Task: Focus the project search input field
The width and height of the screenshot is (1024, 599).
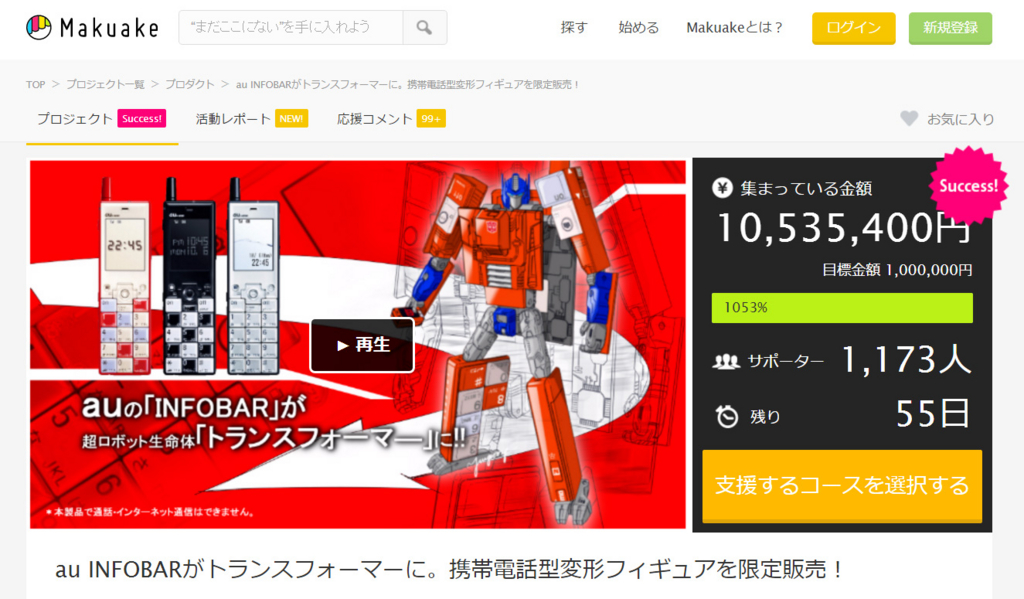Action: pos(291,27)
